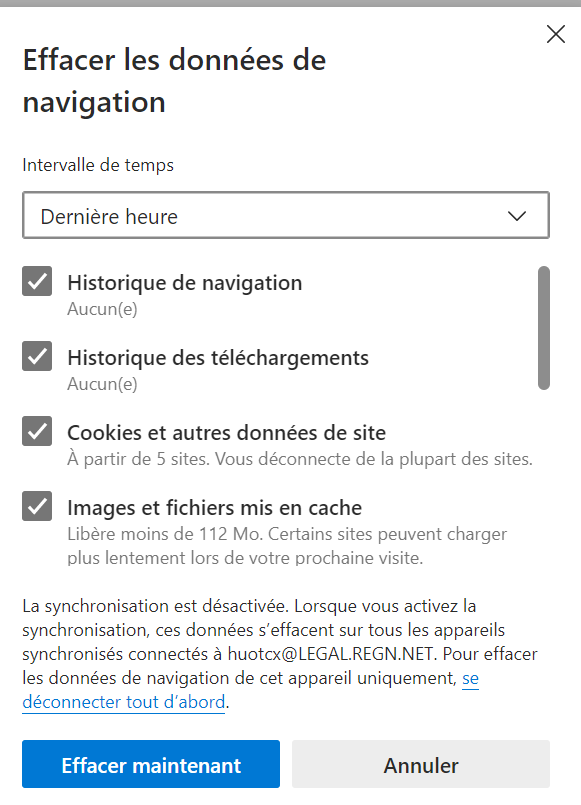Click the vertical scrollbar thumb in the list
581x805 pixels.
[544, 328]
